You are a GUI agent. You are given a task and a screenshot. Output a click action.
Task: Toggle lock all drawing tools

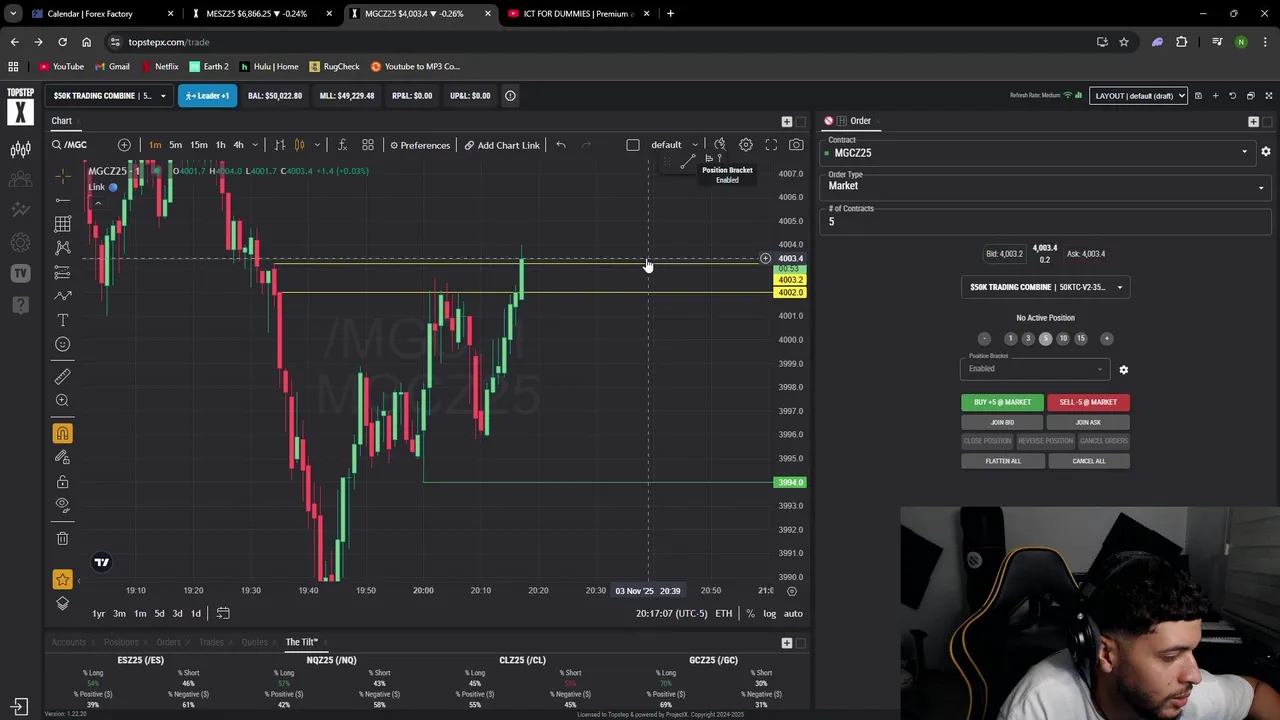[62, 481]
